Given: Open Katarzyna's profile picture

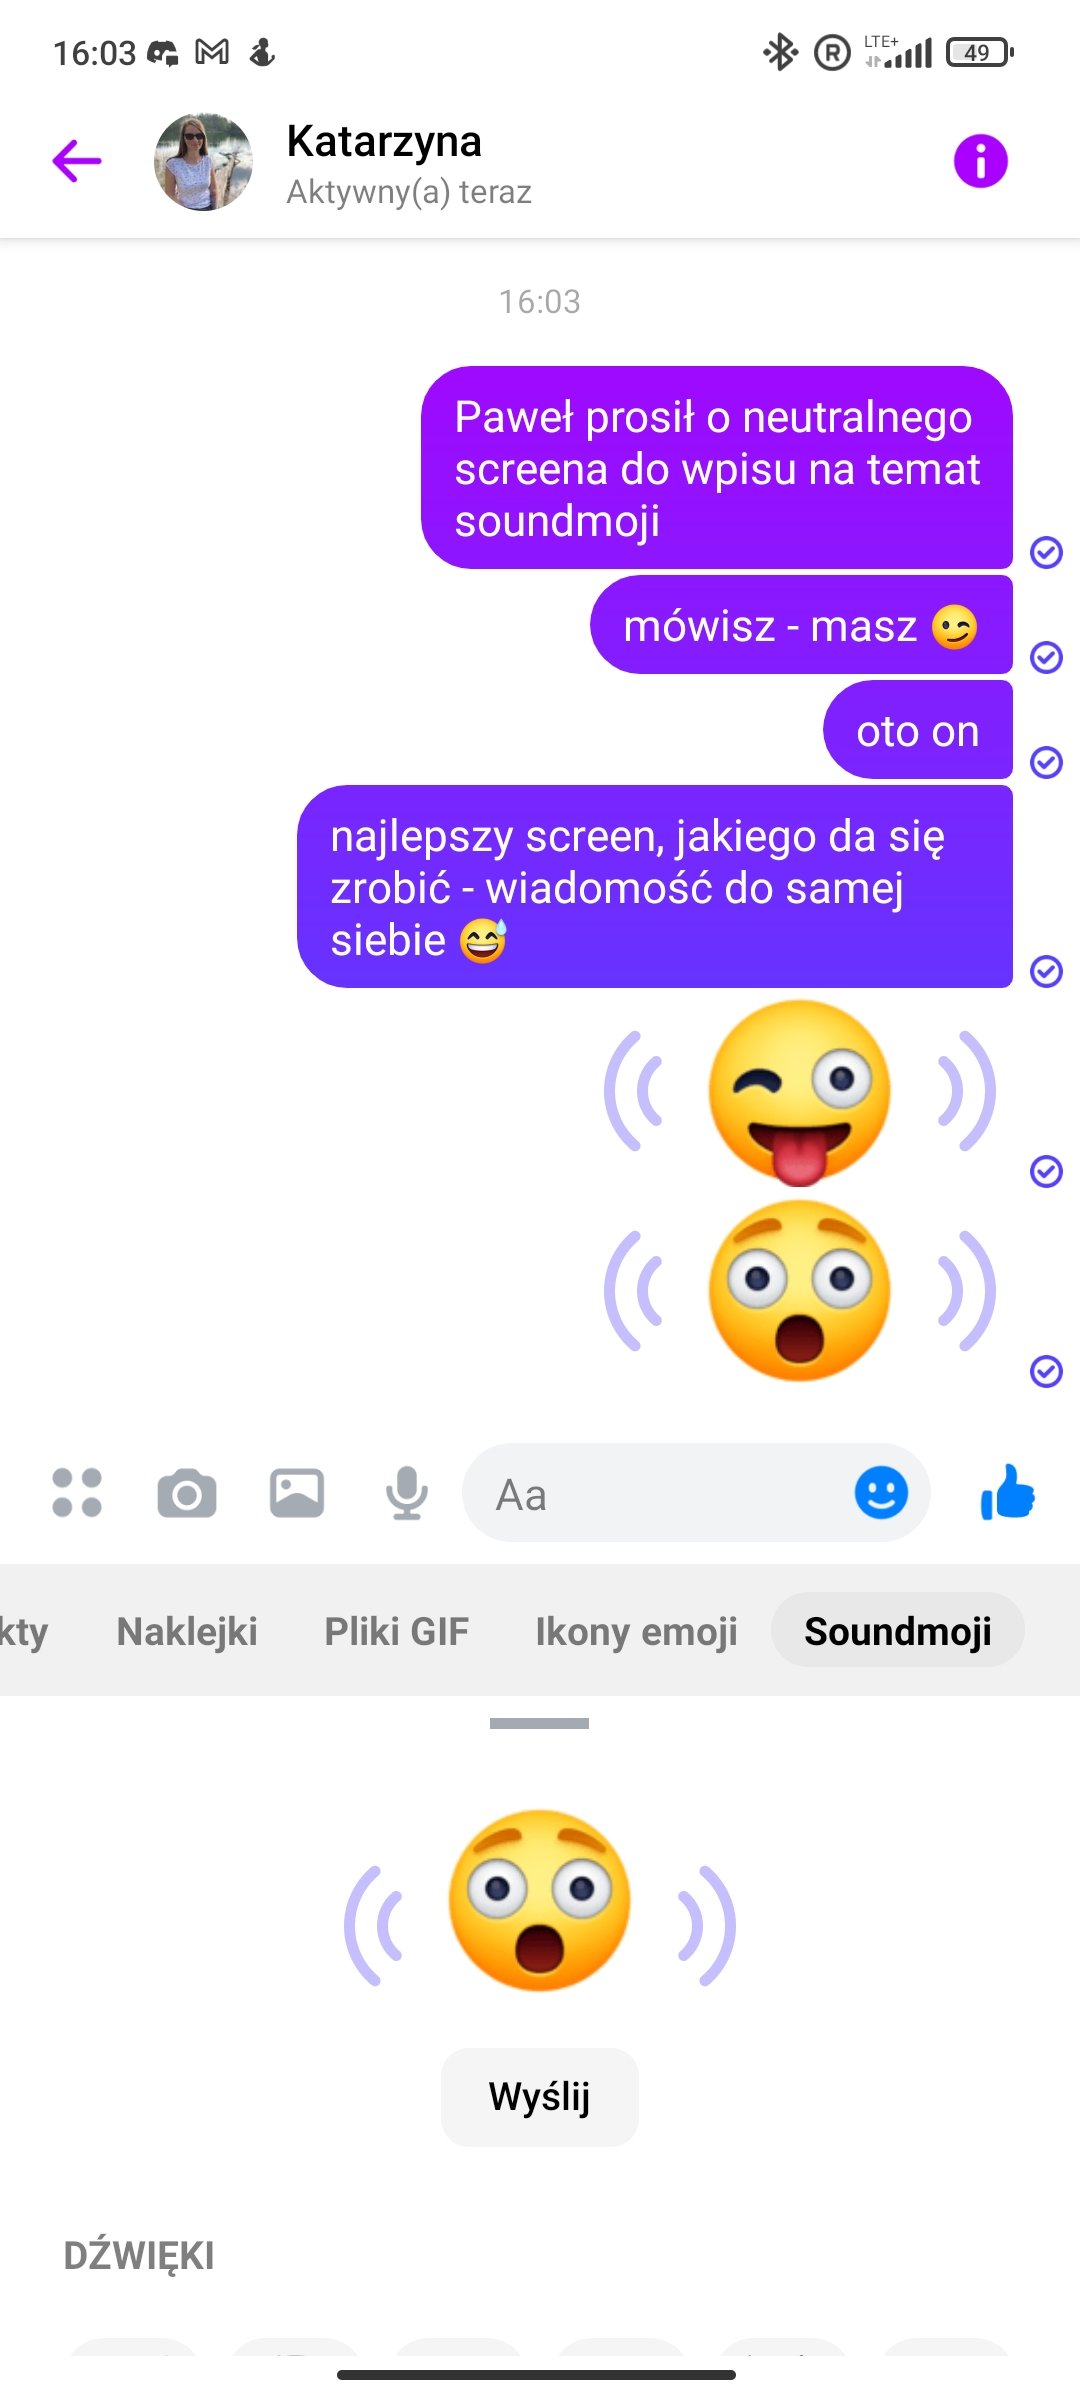Looking at the screenshot, I should 203,162.
